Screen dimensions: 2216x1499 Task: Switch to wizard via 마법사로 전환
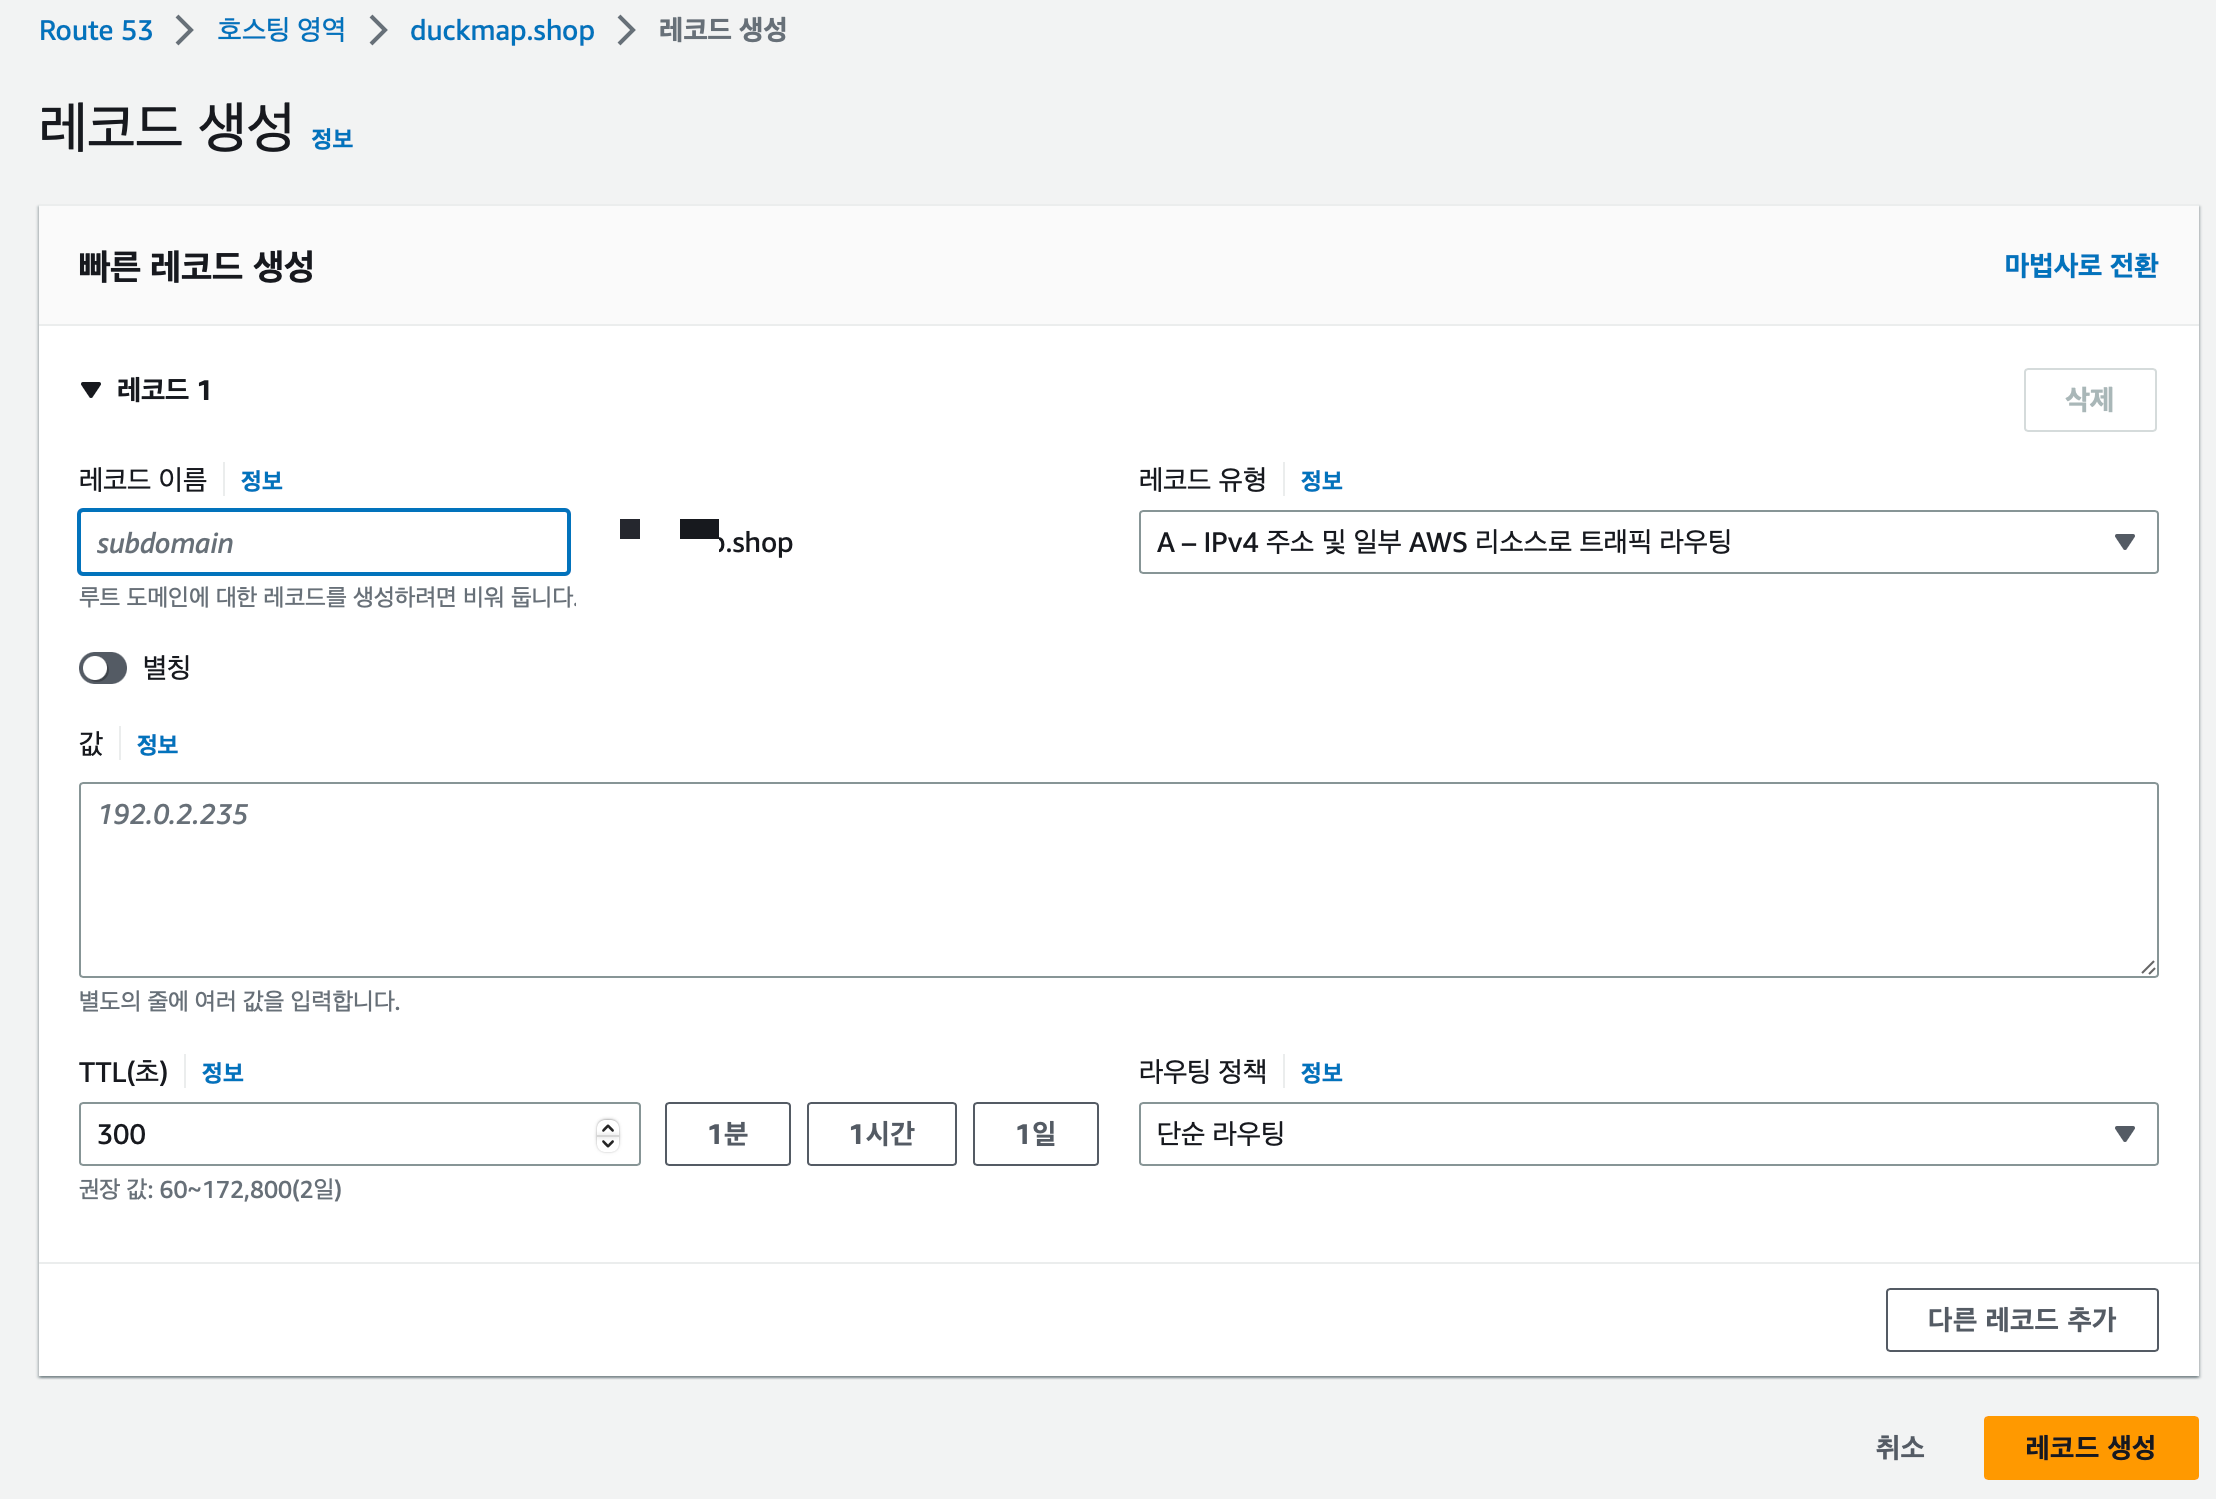coord(2080,266)
